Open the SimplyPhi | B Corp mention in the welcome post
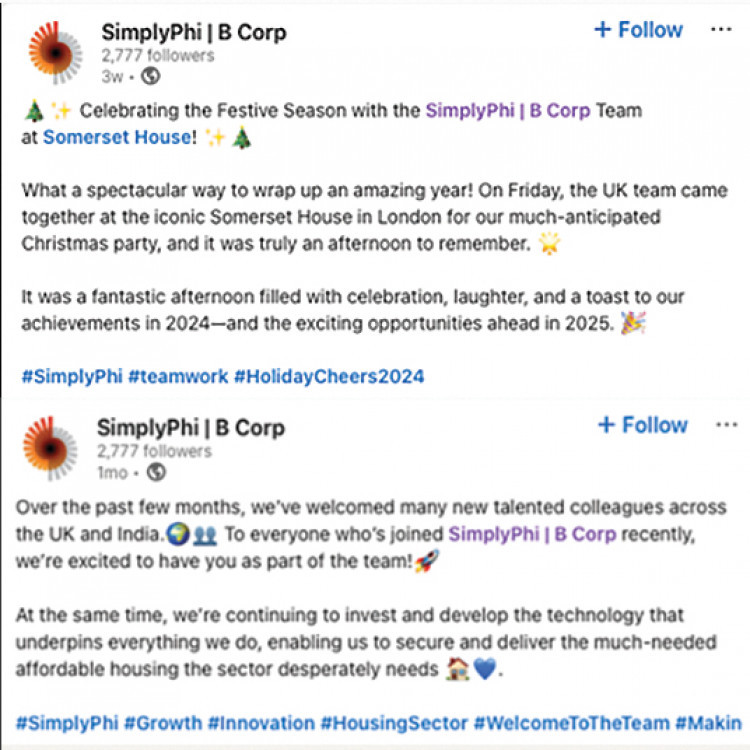The width and height of the screenshot is (750, 750). [532, 534]
